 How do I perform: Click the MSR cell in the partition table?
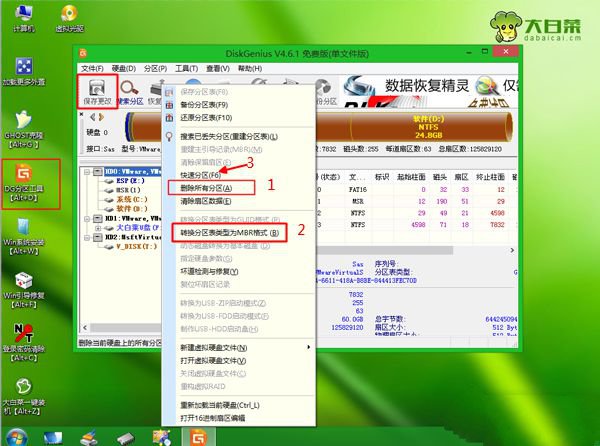coord(357,202)
